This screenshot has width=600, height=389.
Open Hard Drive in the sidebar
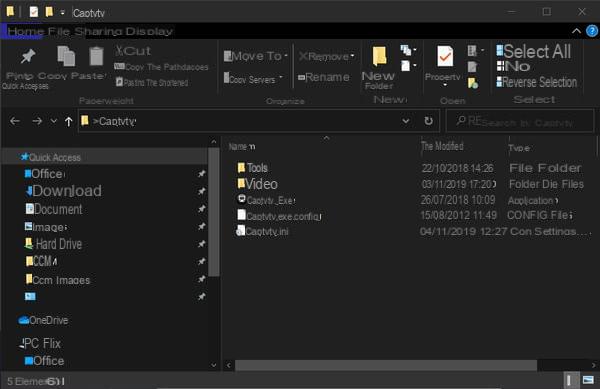coord(53,244)
